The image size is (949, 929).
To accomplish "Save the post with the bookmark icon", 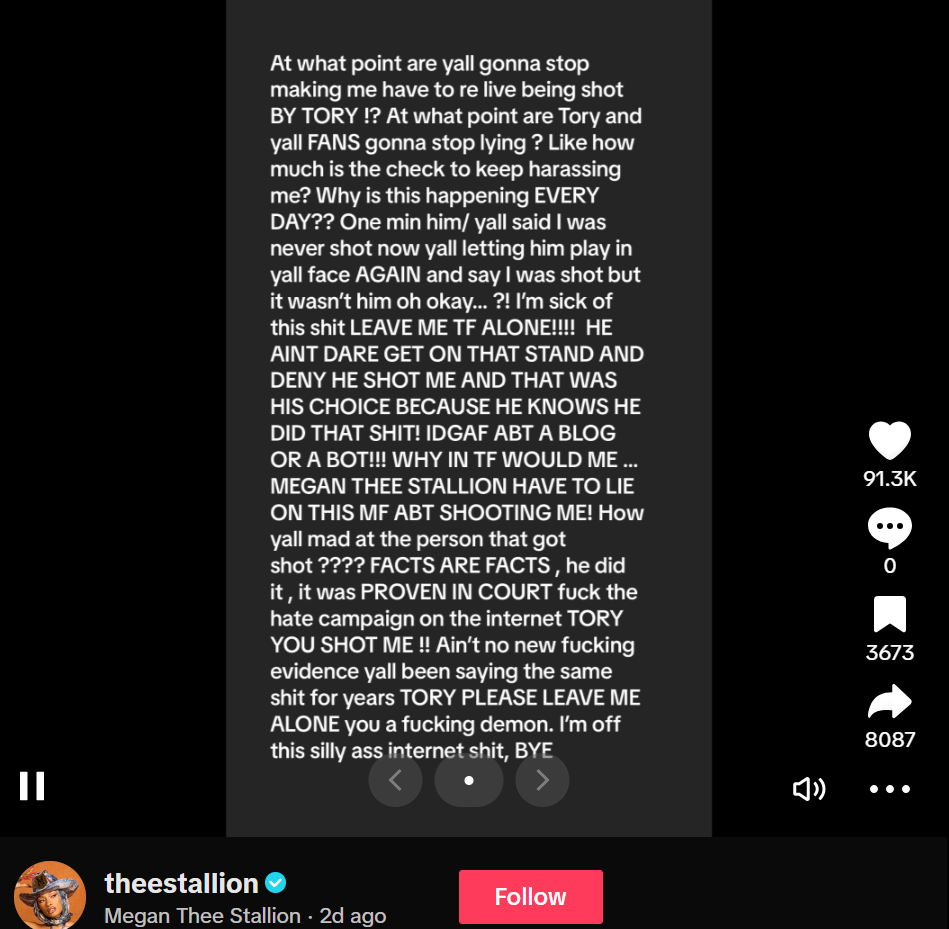I will (889, 614).
